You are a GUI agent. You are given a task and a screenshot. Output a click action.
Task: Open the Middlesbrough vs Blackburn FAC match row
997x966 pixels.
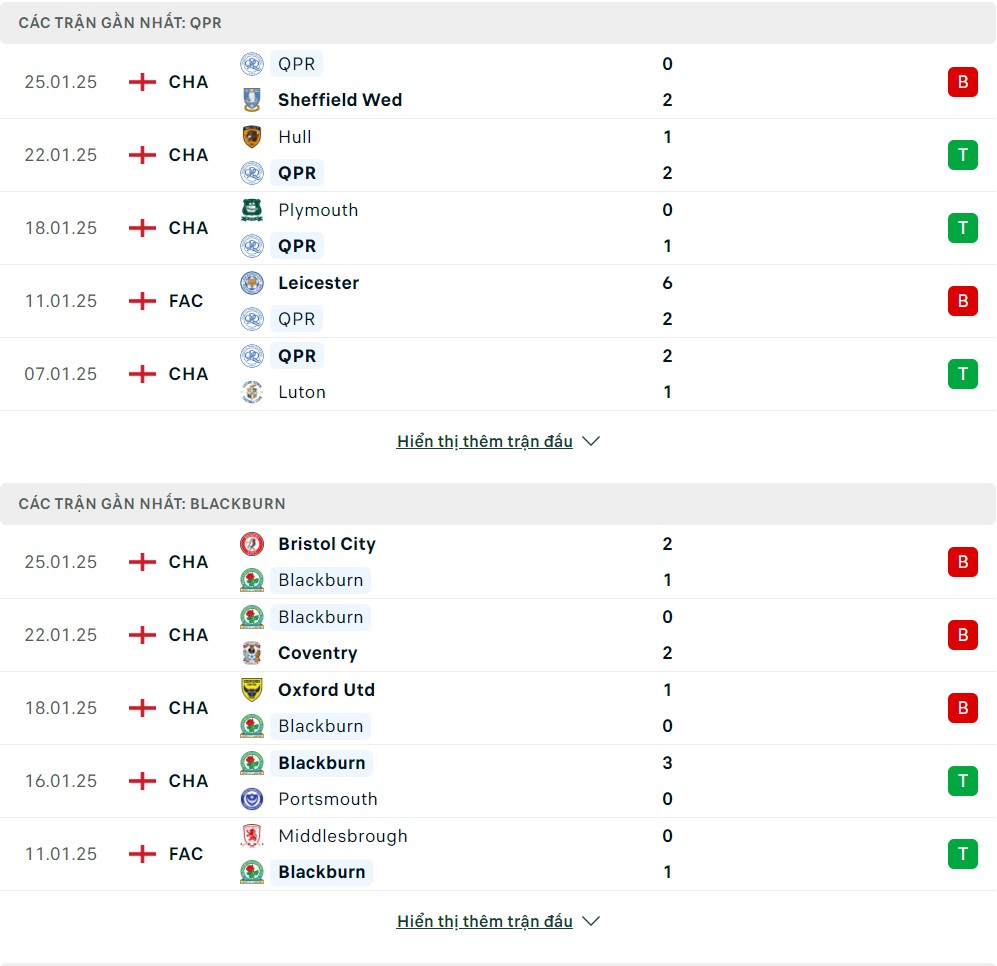pos(498,854)
